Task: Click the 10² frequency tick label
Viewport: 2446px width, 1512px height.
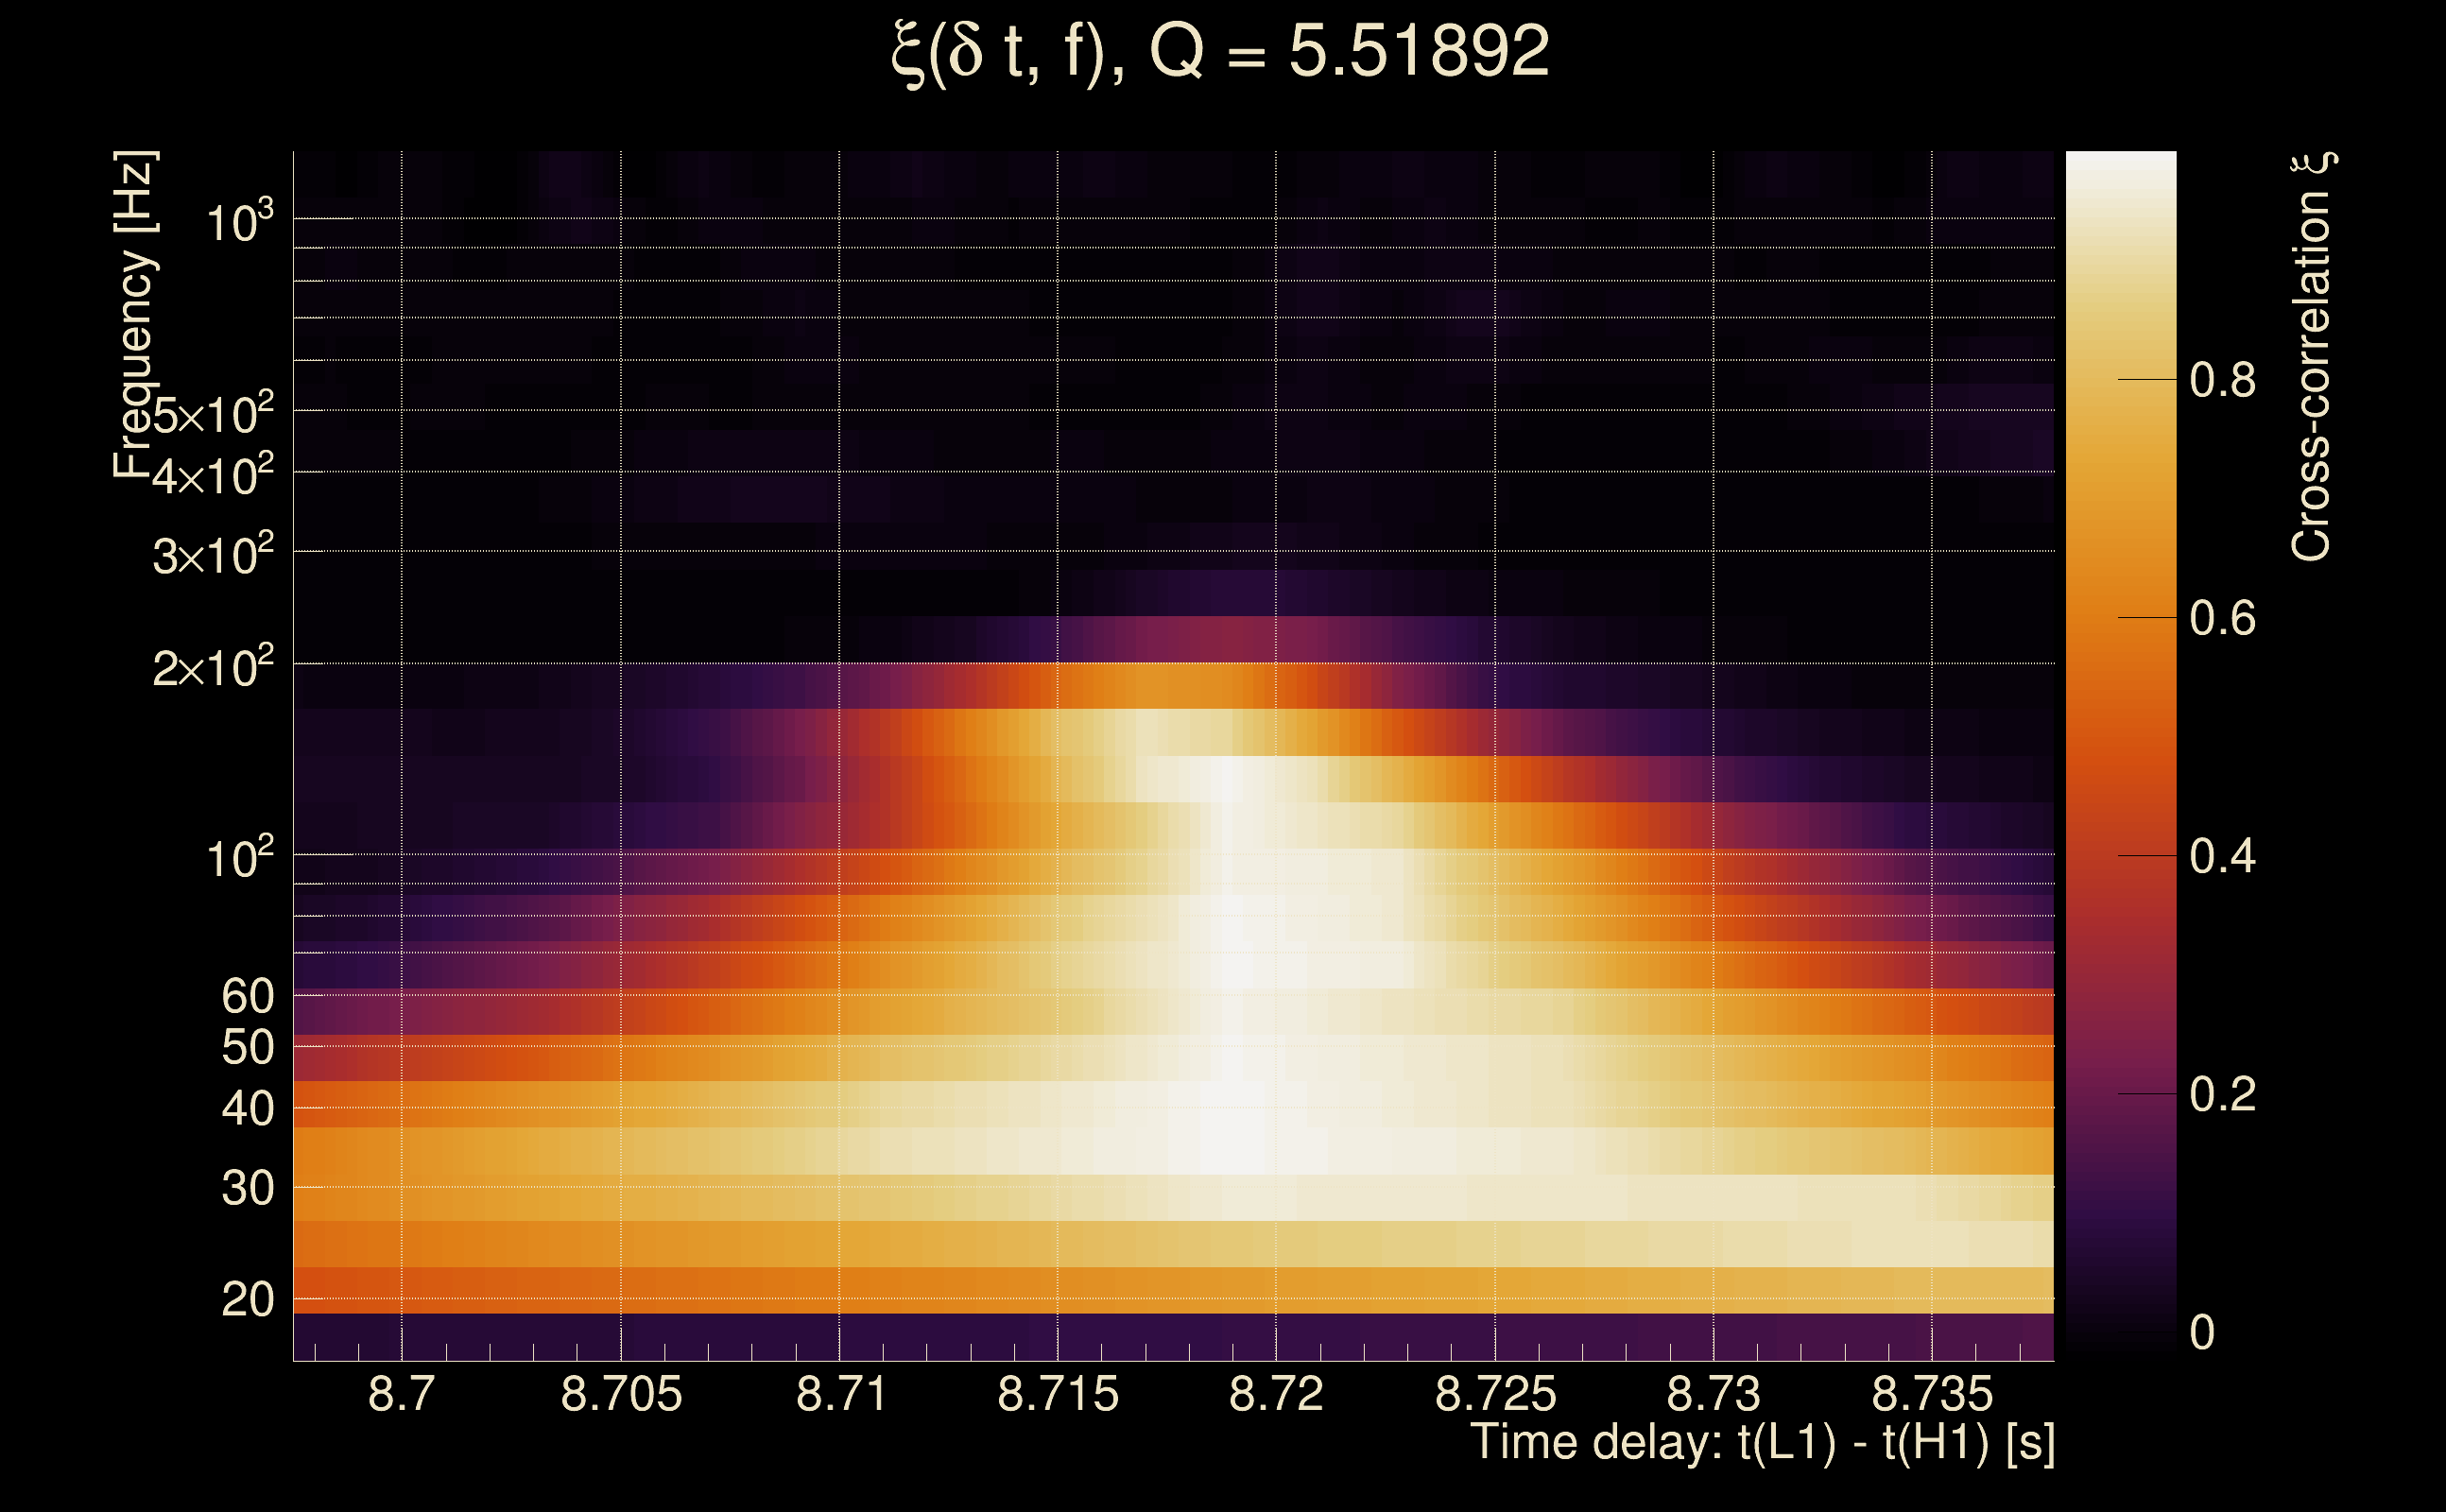Action: (239, 858)
